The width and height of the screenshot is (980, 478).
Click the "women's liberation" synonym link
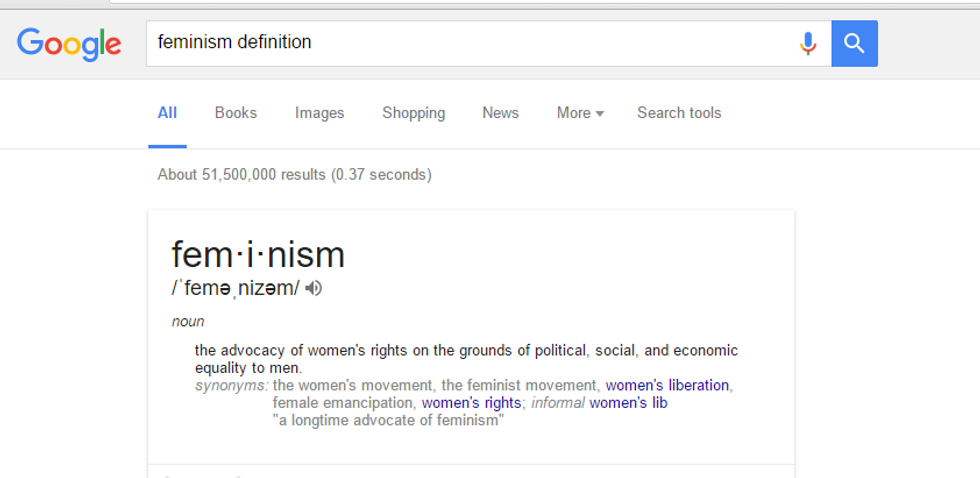pos(667,385)
